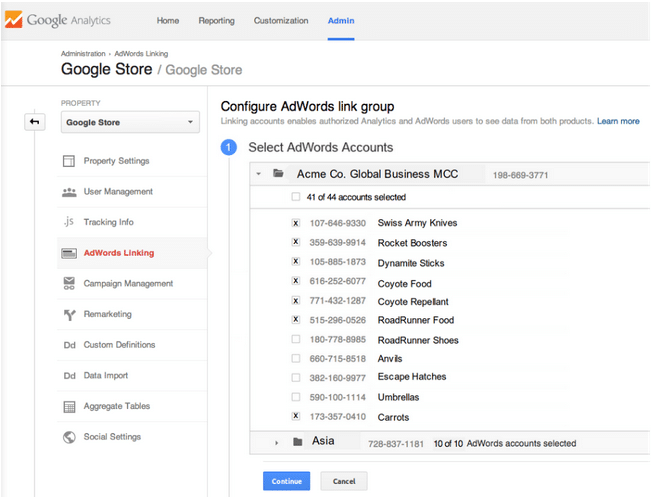The width and height of the screenshot is (654, 498).
Task: Click the Google Store page title
Action: pyautogui.click(x=106, y=69)
